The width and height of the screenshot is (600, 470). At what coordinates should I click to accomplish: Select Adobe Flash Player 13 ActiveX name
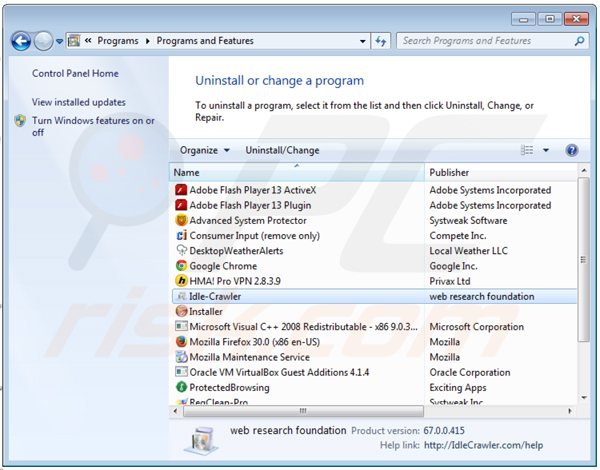coord(253,190)
